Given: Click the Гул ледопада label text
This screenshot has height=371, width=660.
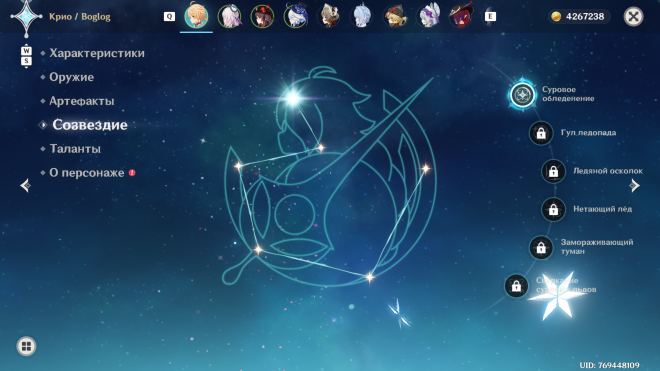Looking at the screenshot, I should point(588,133).
